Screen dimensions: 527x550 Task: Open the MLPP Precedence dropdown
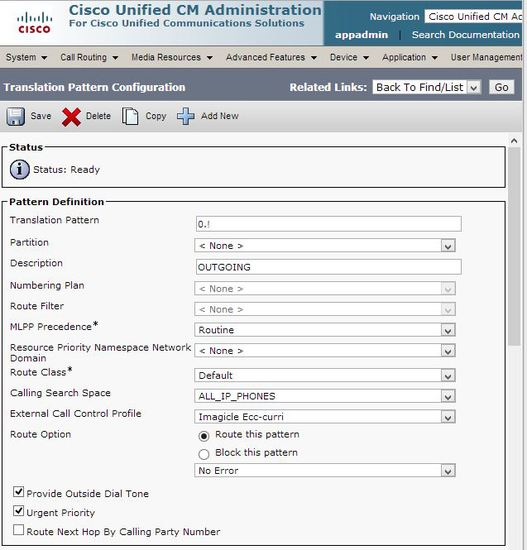click(x=325, y=330)
